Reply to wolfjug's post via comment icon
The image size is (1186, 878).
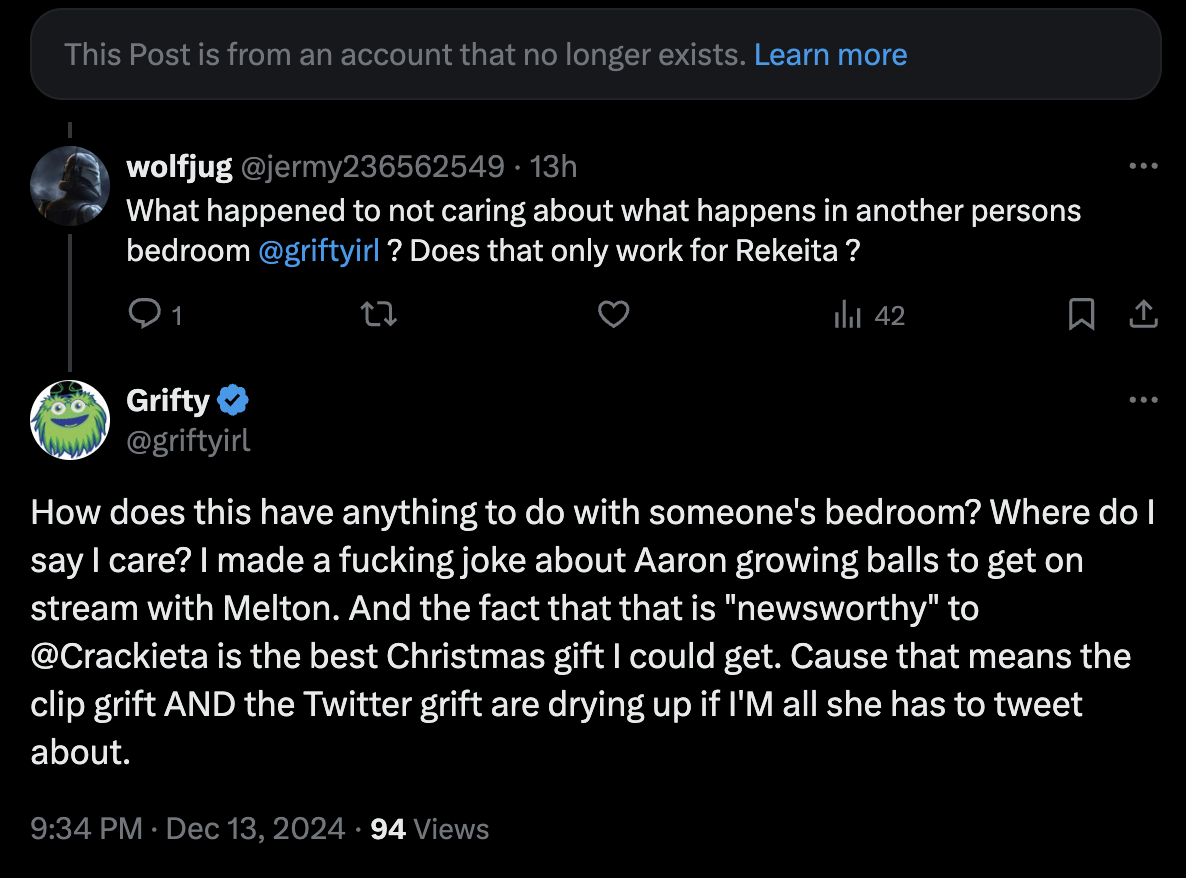point(144,314)
